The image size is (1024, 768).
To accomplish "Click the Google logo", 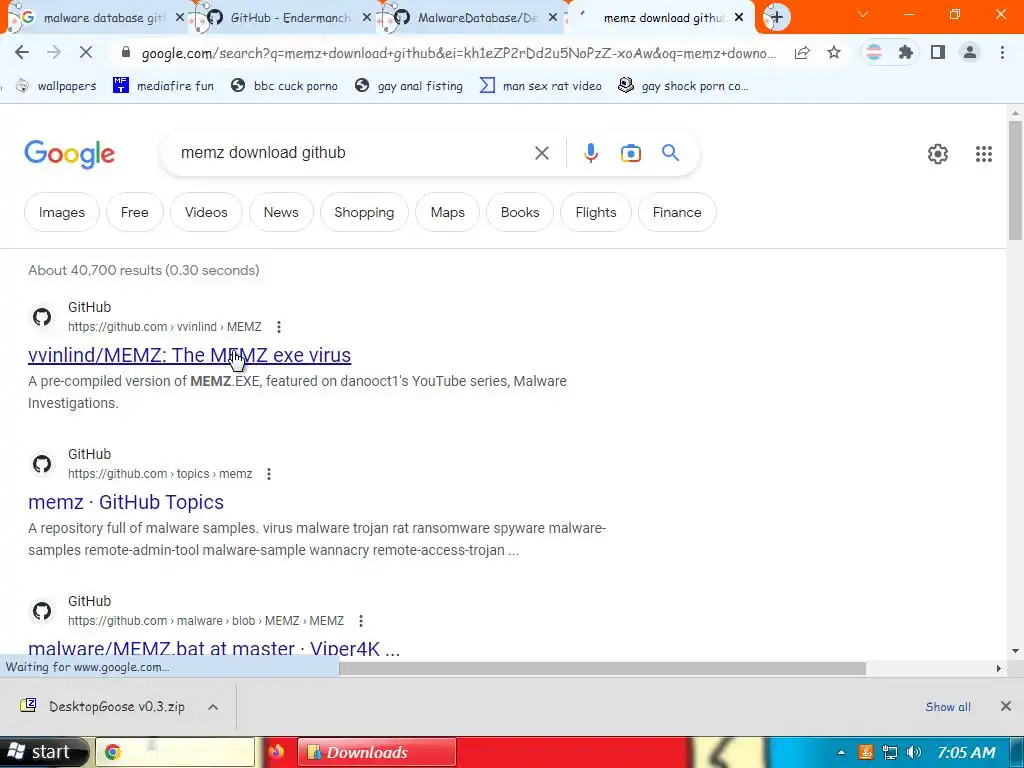I will point(69,154).
